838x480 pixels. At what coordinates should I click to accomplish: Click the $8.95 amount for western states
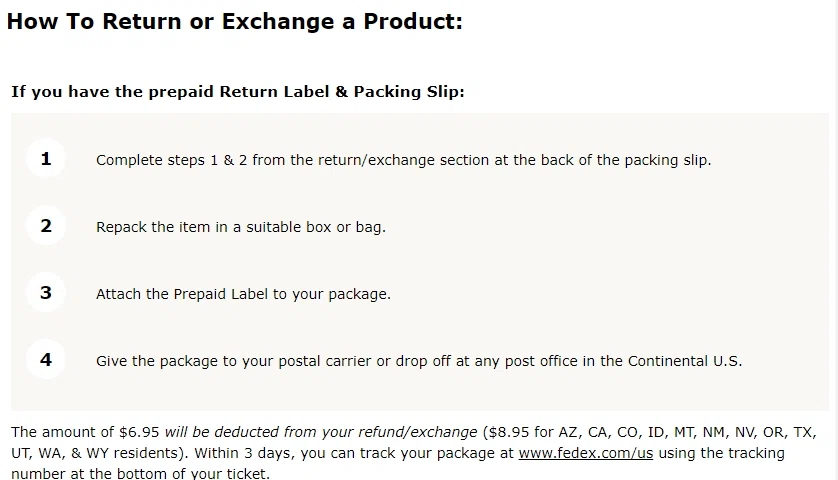[x=510, y=433]
